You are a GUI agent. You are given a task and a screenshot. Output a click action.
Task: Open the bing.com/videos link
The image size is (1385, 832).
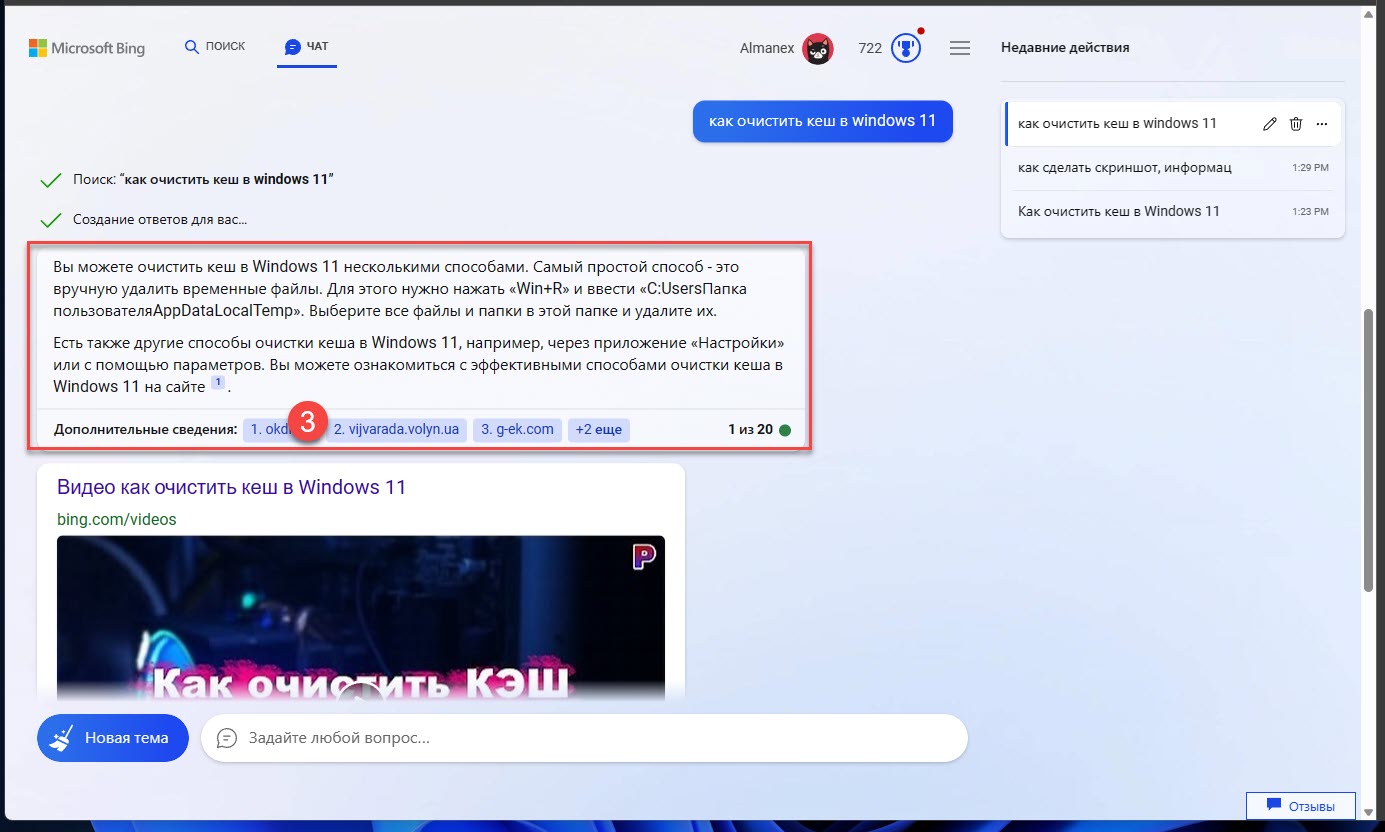tap(116, 519)
